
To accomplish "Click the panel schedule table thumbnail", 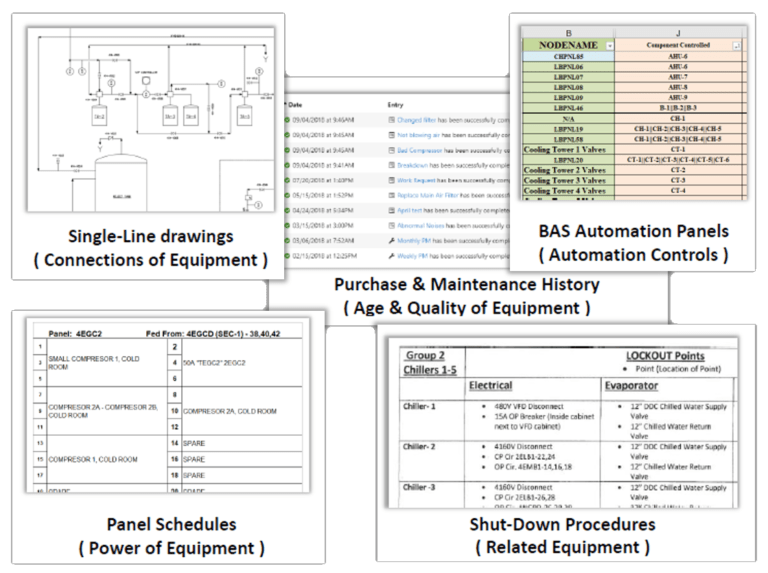I will click(168, 405).
